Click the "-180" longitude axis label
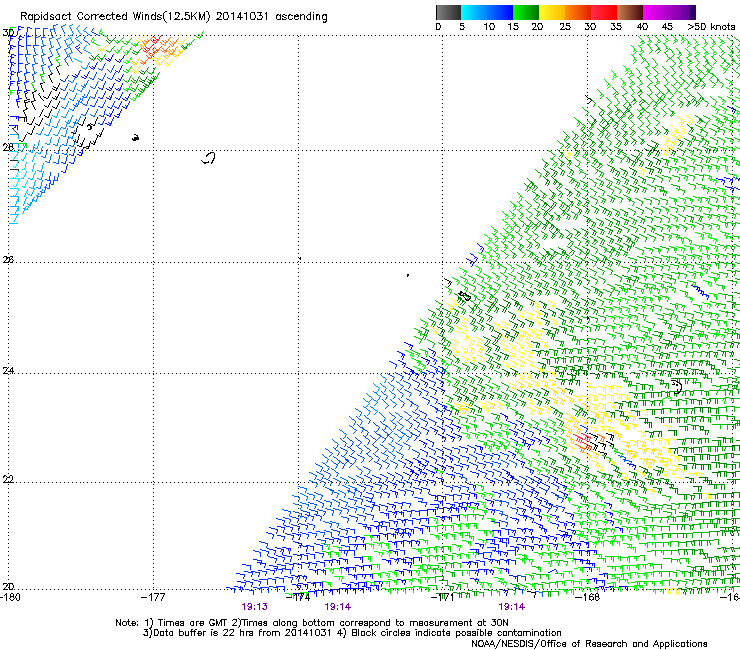This screenshot has width=740, height=650. pyautogui.click(x=10, y=597)
